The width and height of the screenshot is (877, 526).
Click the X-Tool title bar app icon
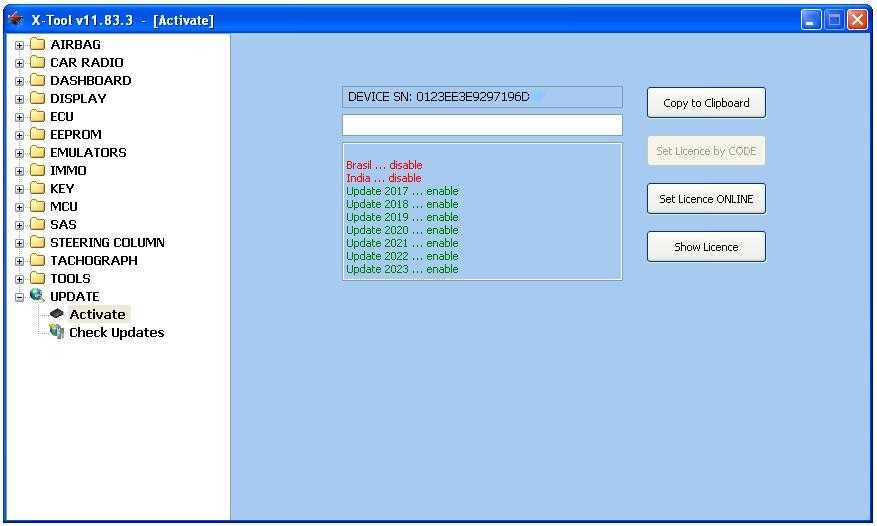point(16,20)
